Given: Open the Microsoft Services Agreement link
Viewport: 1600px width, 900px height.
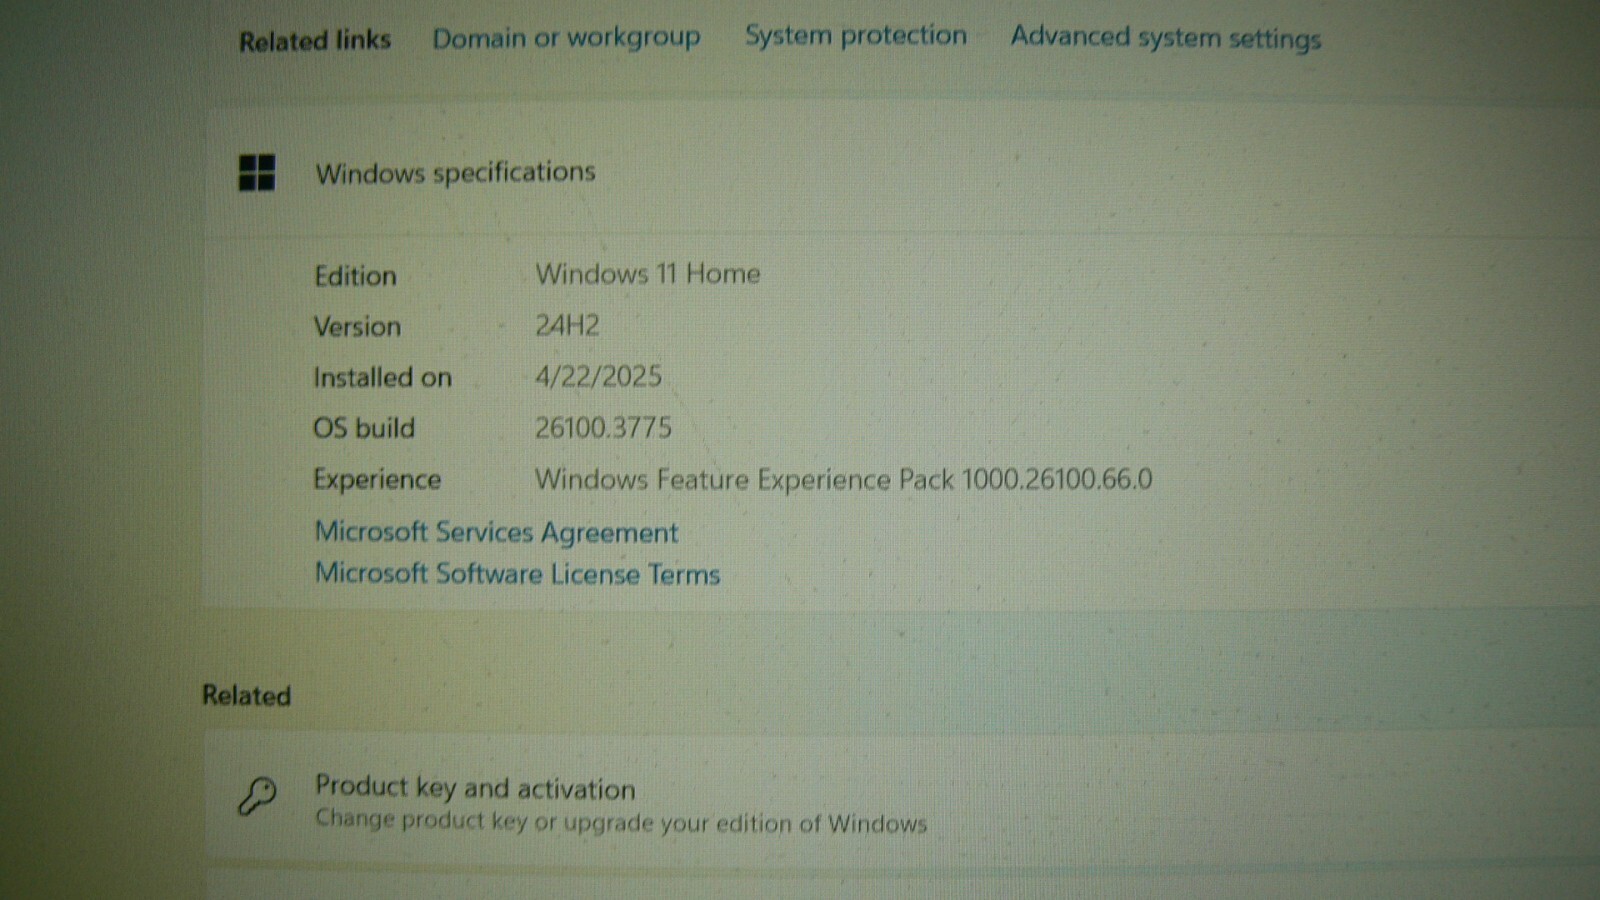Looking at the screenshot, I should pyautogui.click(x=496, y=532).
